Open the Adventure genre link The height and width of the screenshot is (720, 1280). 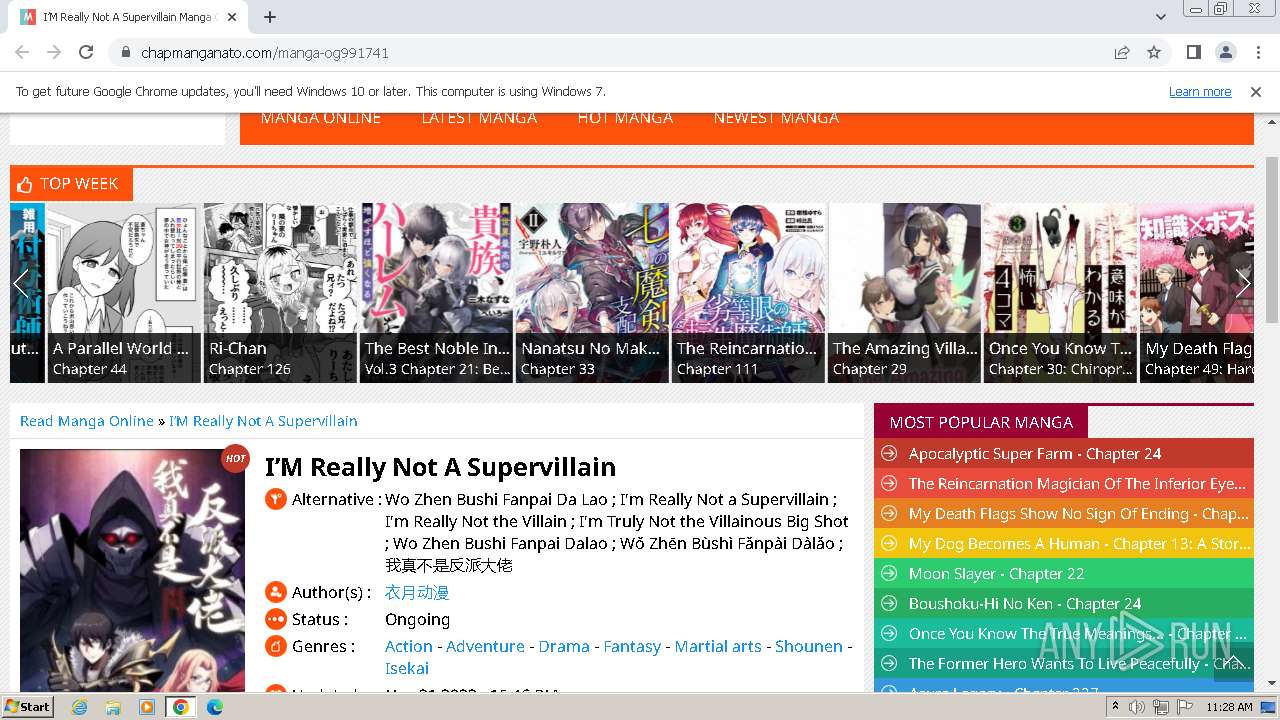485,646
